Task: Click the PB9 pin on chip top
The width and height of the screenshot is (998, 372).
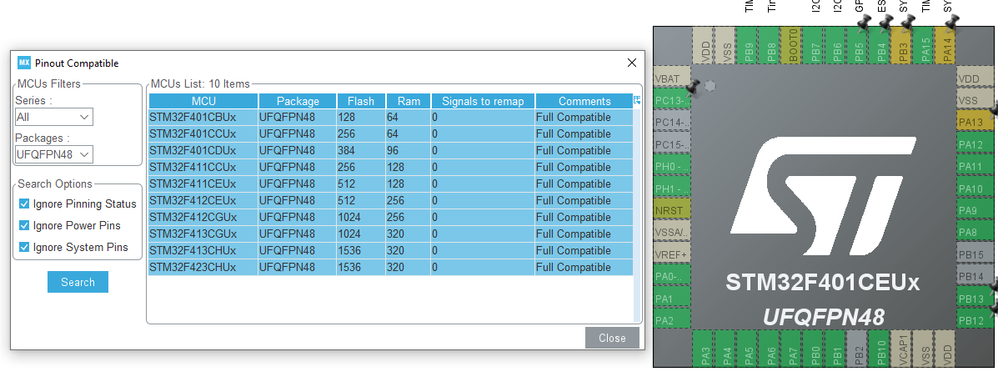Action: [x=748, y=45]
